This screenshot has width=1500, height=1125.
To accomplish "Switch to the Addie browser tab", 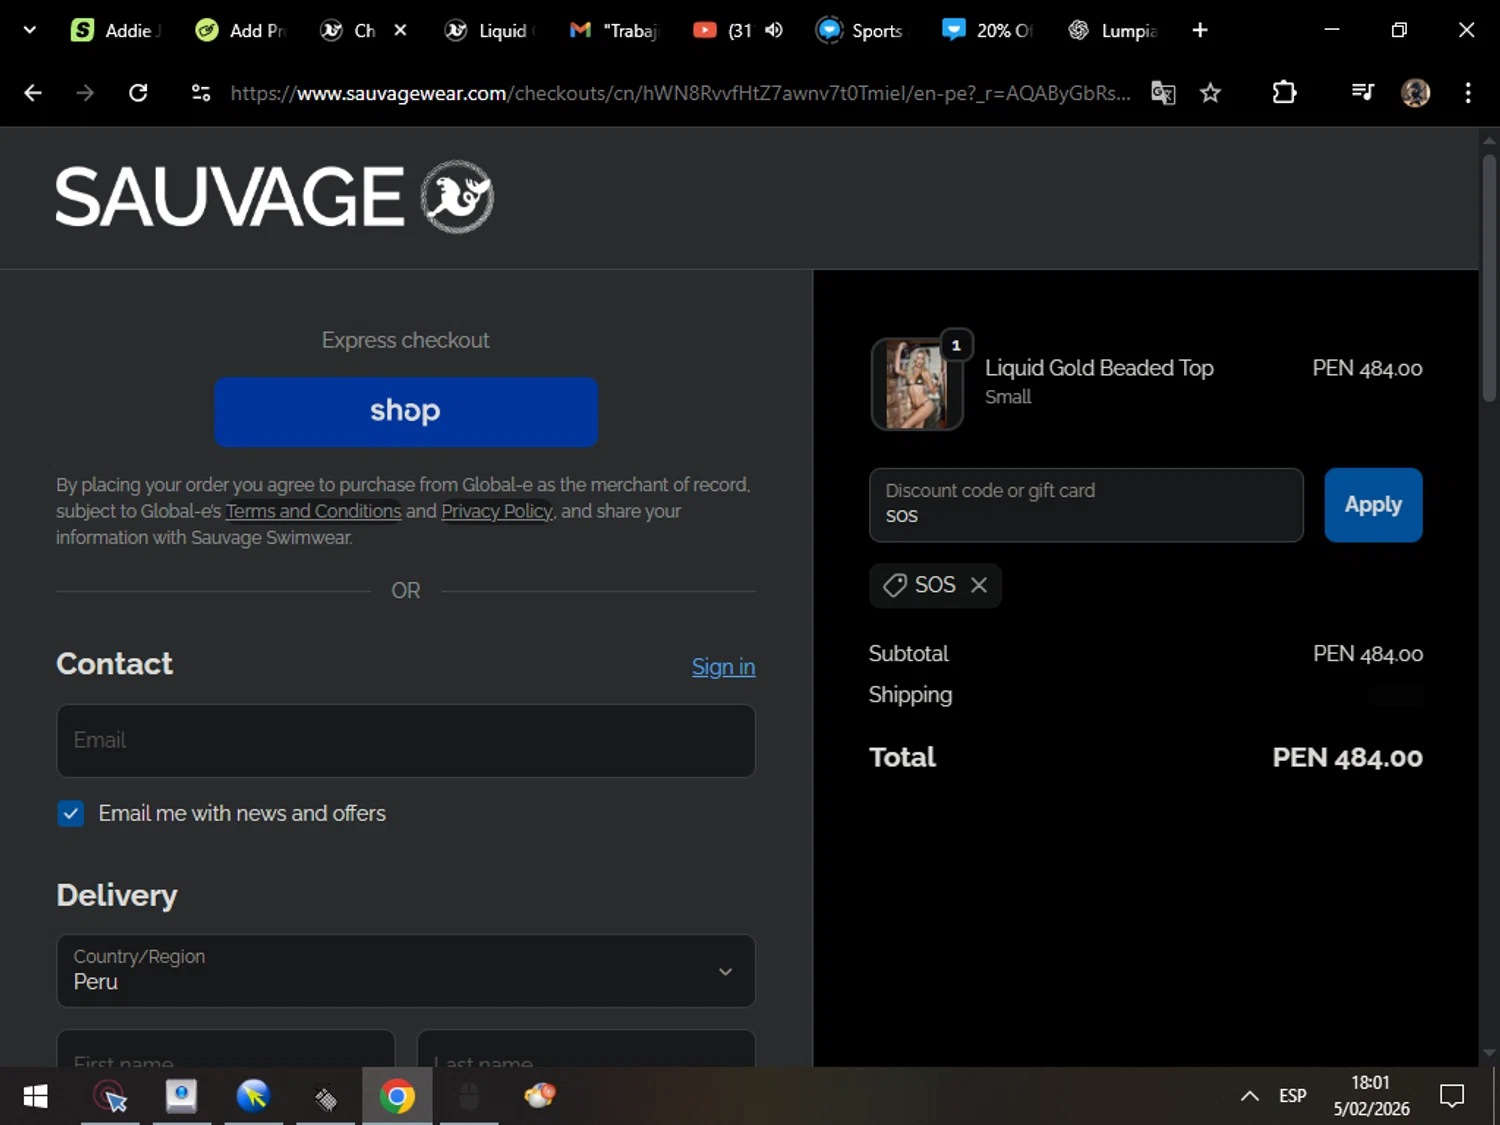I will pos(116,30).
